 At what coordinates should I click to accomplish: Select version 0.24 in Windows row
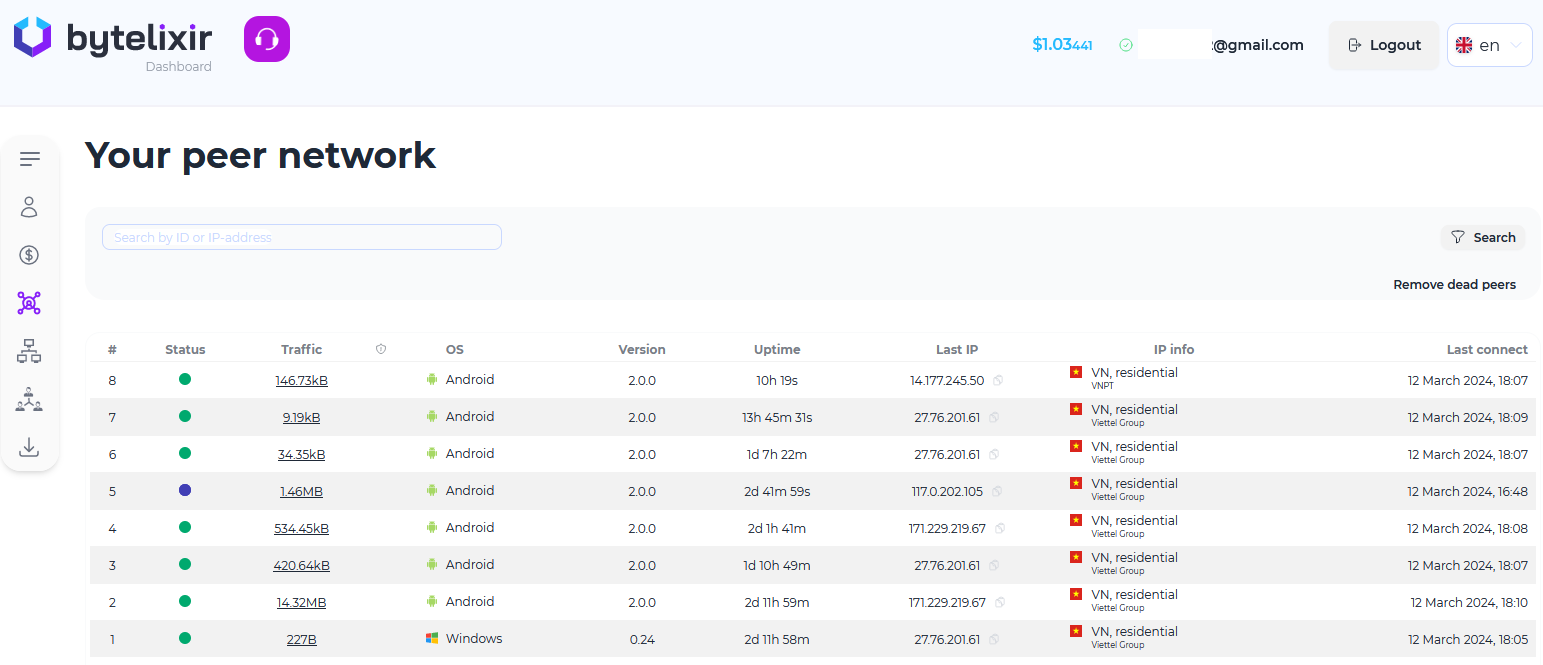point(642,640)
